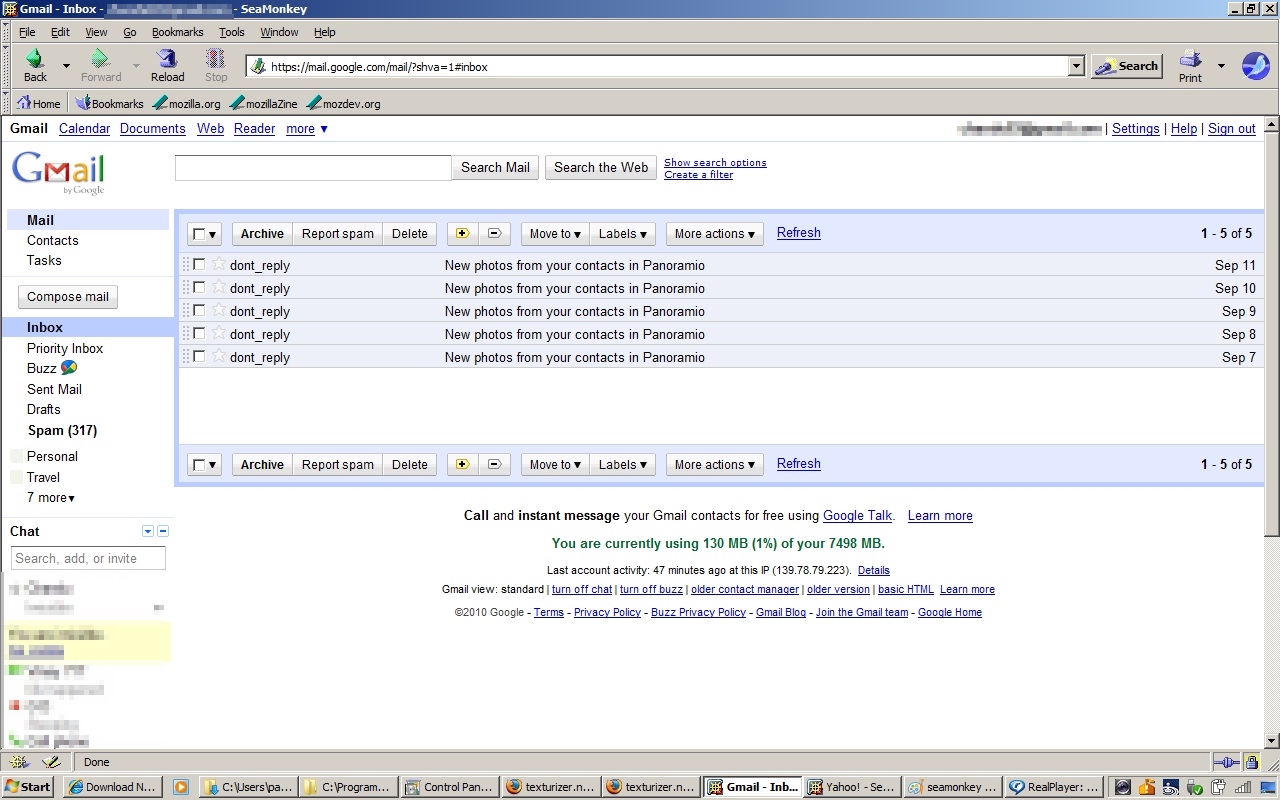The width and height of the screenshot is (1280, 800).
Task: Click the chat Search, add, or invite field
Action: (x=87, y=558)
